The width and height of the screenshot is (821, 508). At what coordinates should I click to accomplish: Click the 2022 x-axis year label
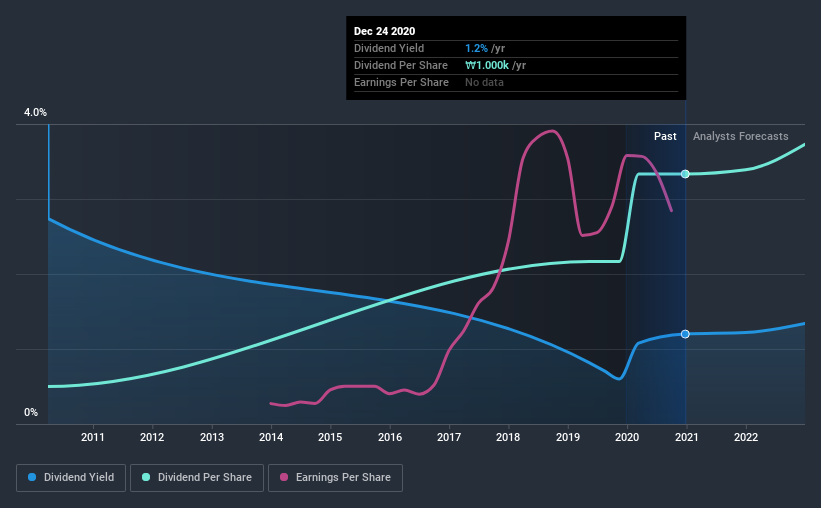(x=746, y=437)
